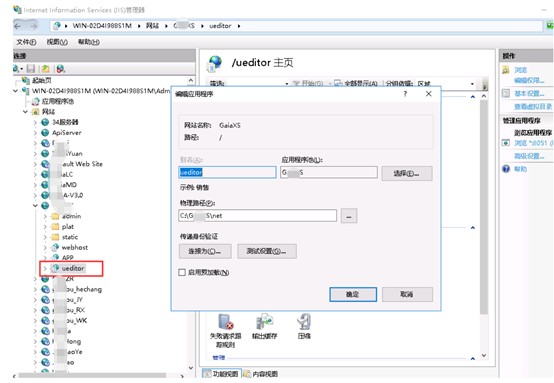Click the Up folder icon in Connections toolbar
The image size is (554, 383).
pos(45,69)
